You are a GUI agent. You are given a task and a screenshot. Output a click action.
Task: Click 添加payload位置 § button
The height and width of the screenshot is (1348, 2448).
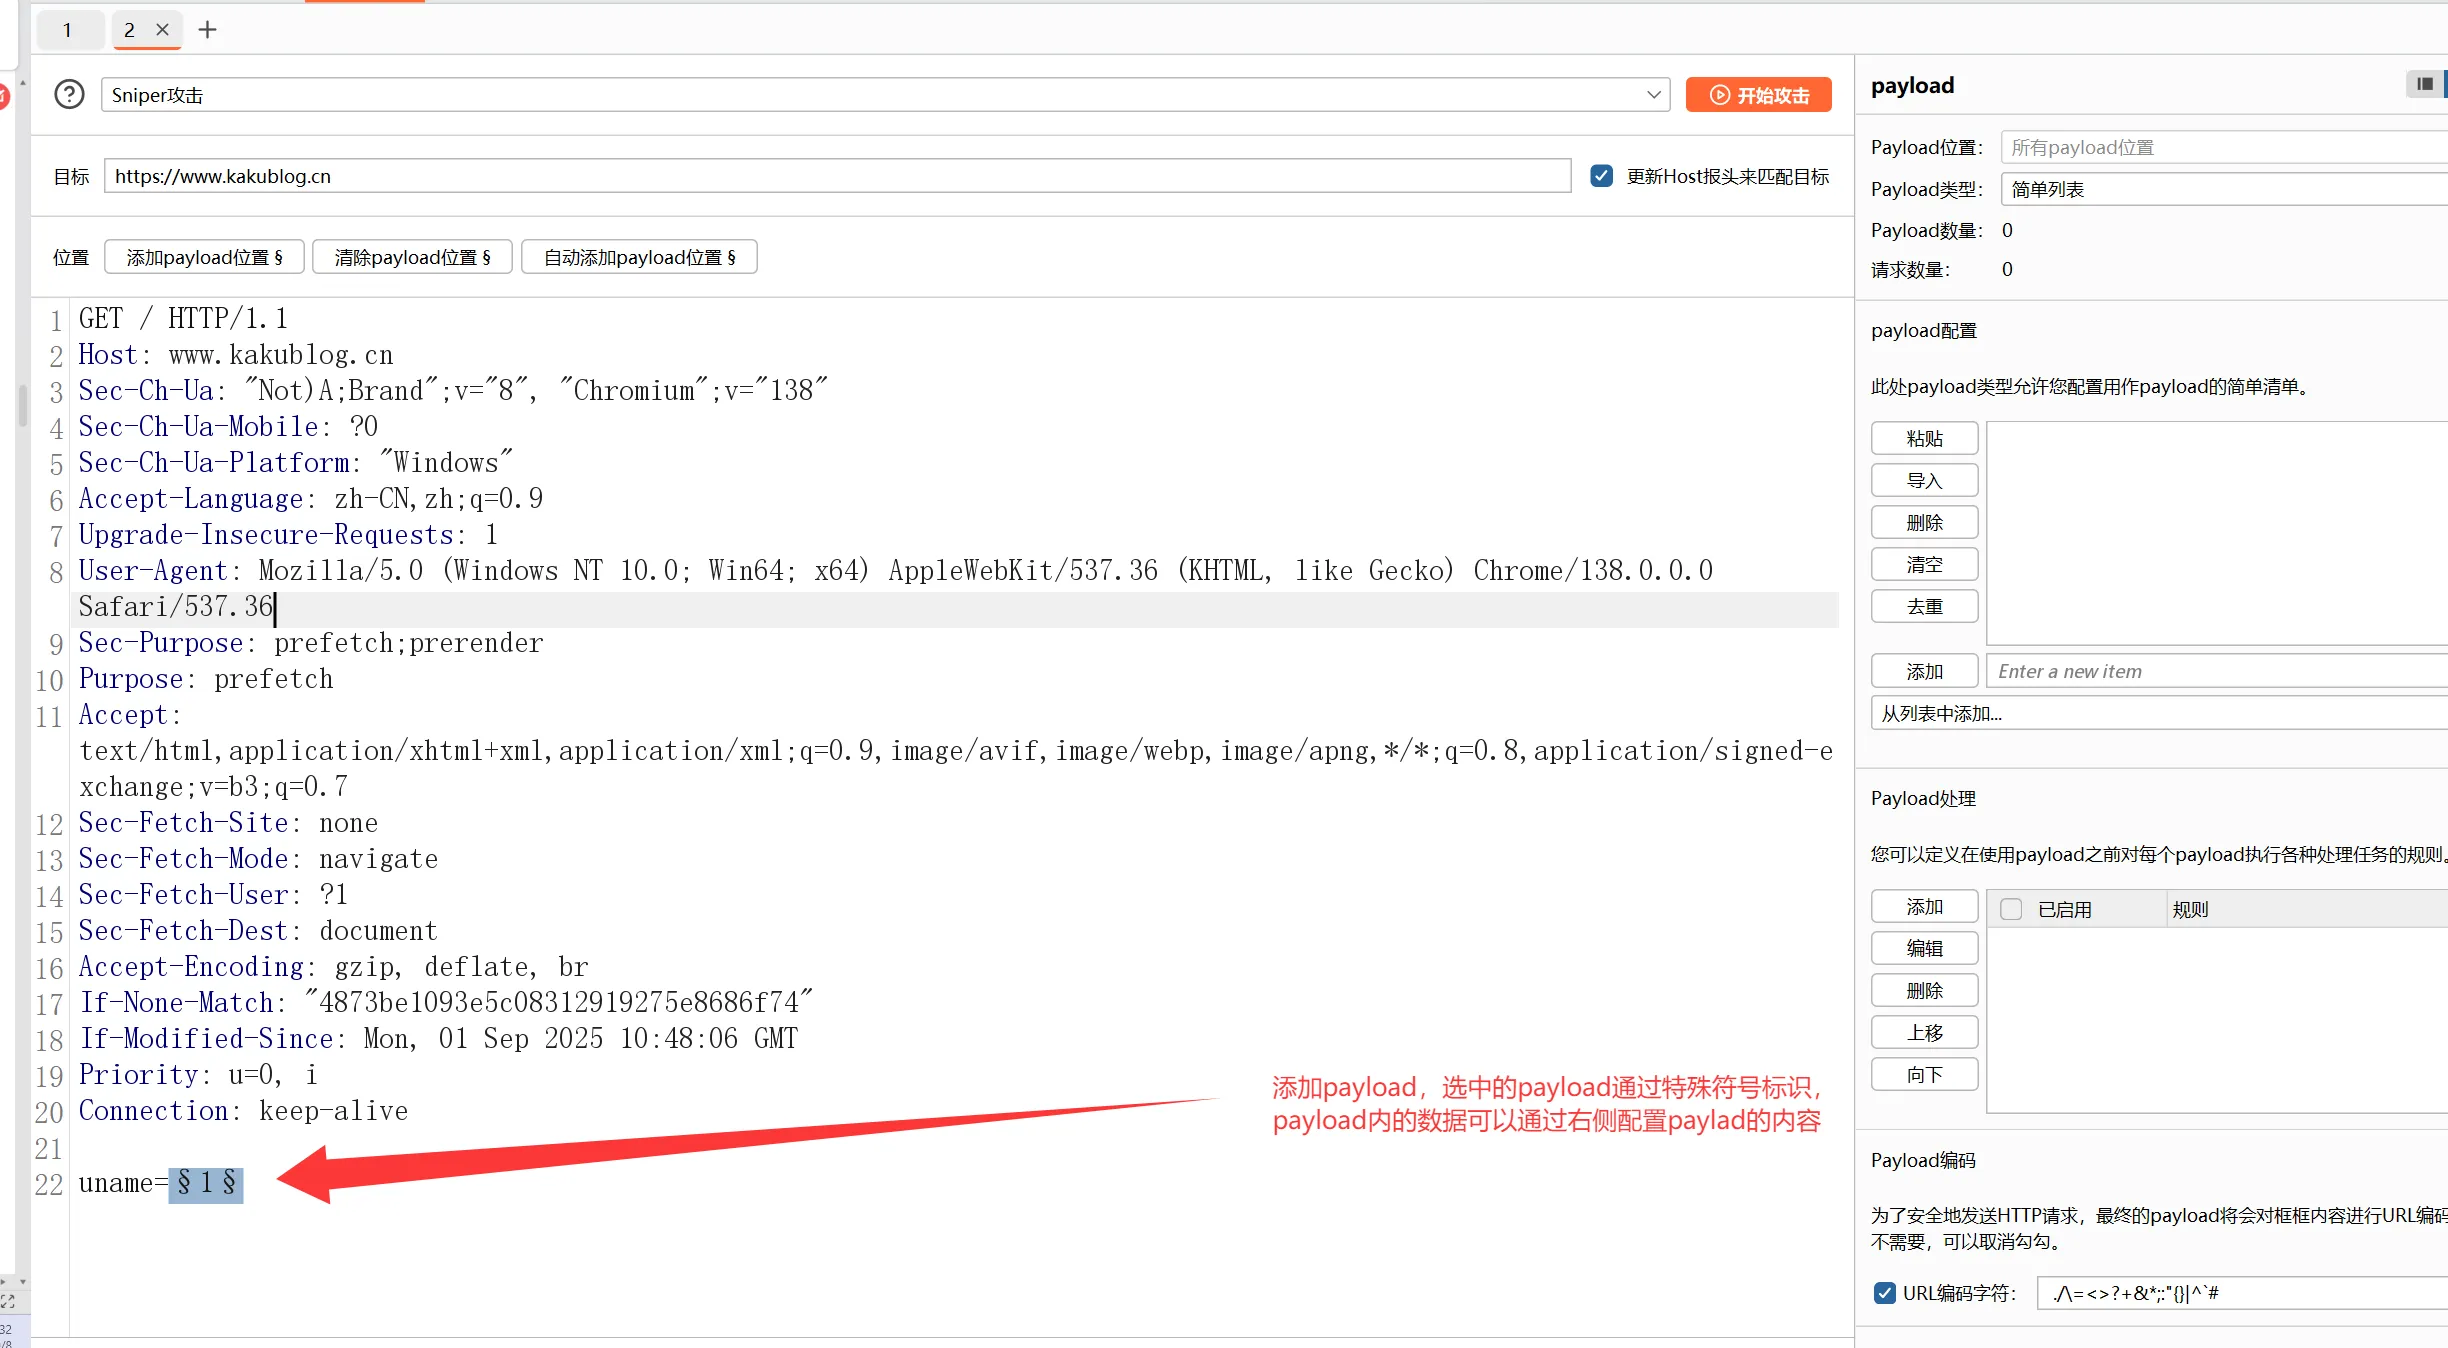click(204, 257)
